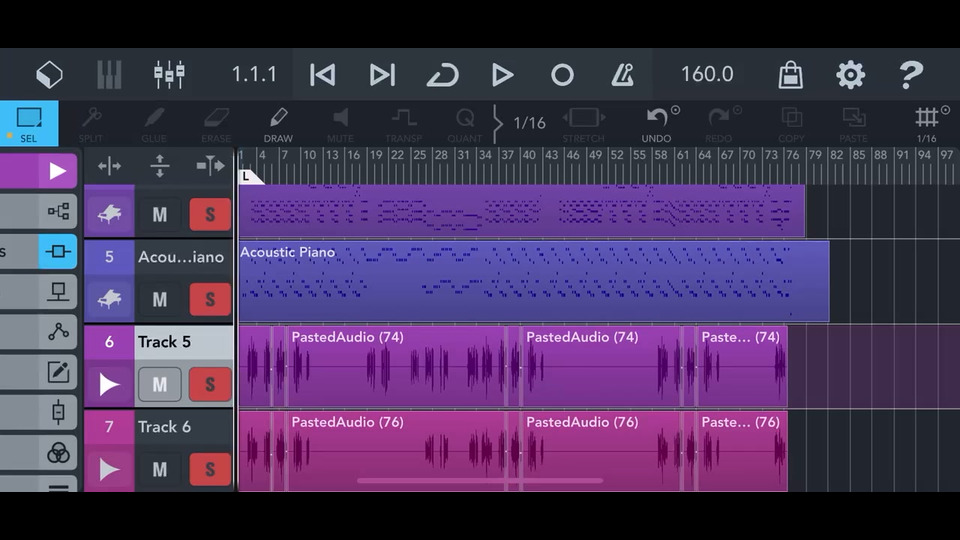Solo Track 5
This screenshot has height=540, width=960.
(x=210, y=384)
